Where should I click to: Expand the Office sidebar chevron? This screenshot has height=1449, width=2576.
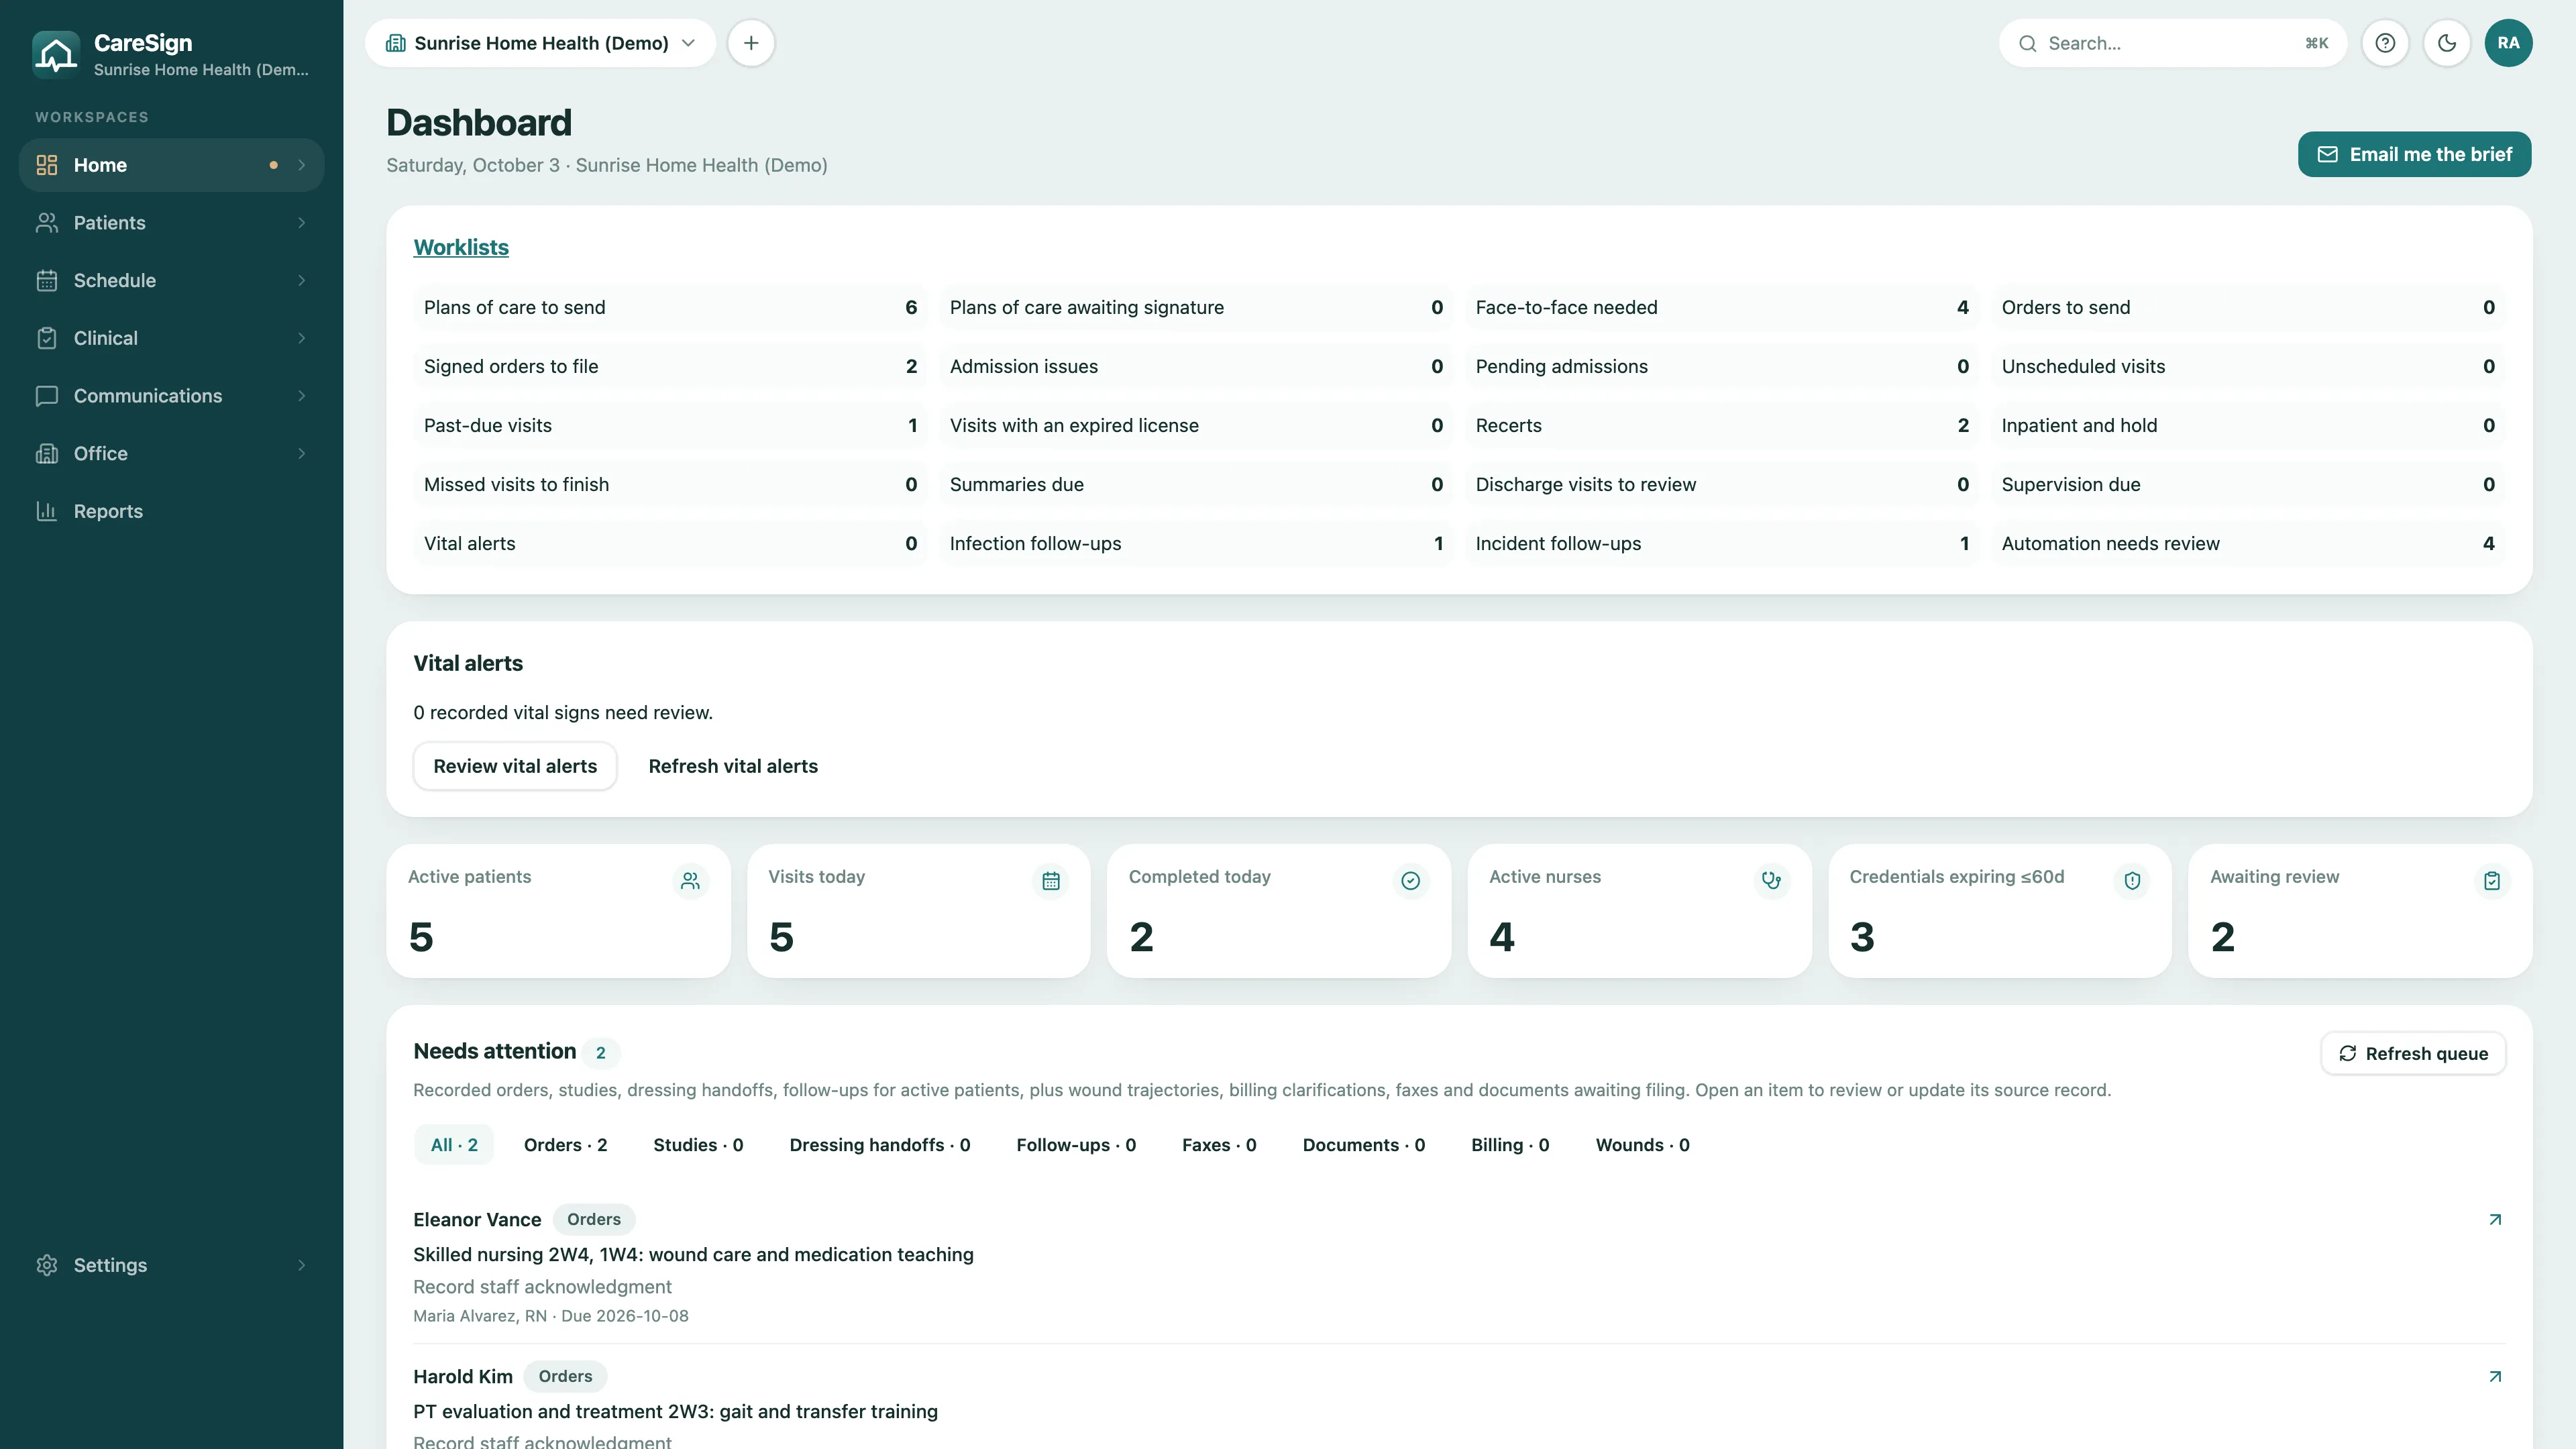301,454
